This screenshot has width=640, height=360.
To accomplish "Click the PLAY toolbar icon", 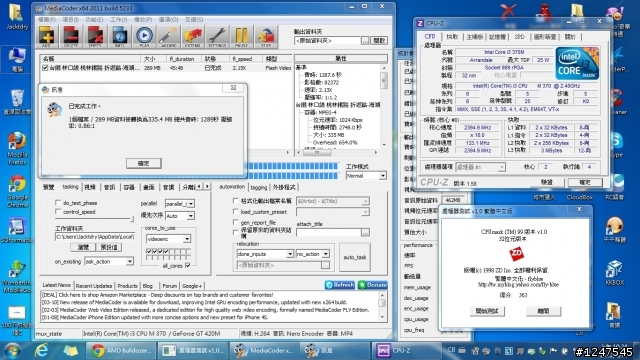I will point(144,37).
